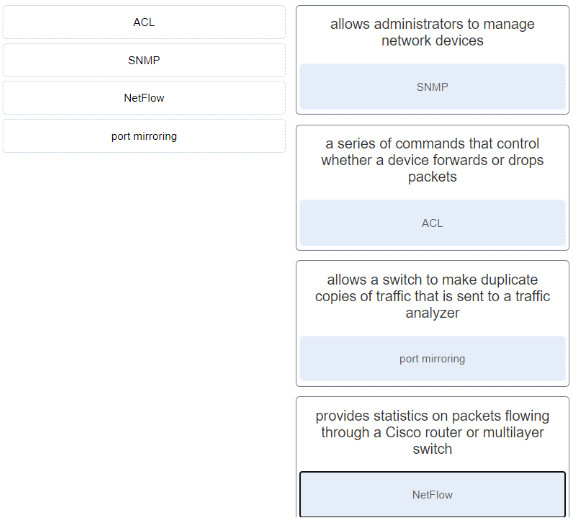Click 'a series of commands that control' description

click(x=432, y=160)
